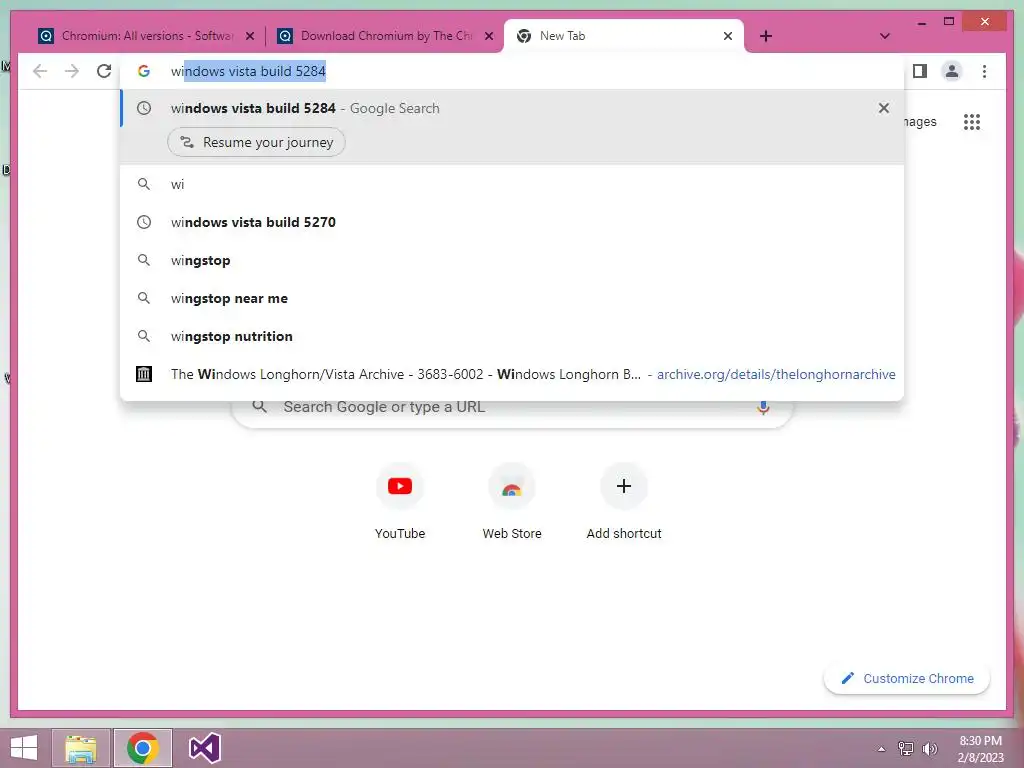Show hidden tray icons arrow

click(x=882, y=749)
